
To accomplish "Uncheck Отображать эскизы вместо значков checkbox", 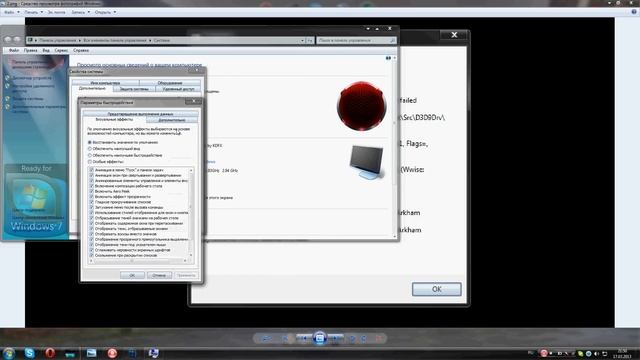I will point(91,234).
